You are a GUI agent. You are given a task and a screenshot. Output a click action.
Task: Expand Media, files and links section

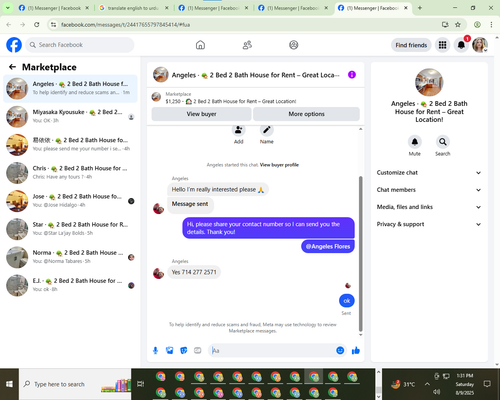tap(429, 207)
